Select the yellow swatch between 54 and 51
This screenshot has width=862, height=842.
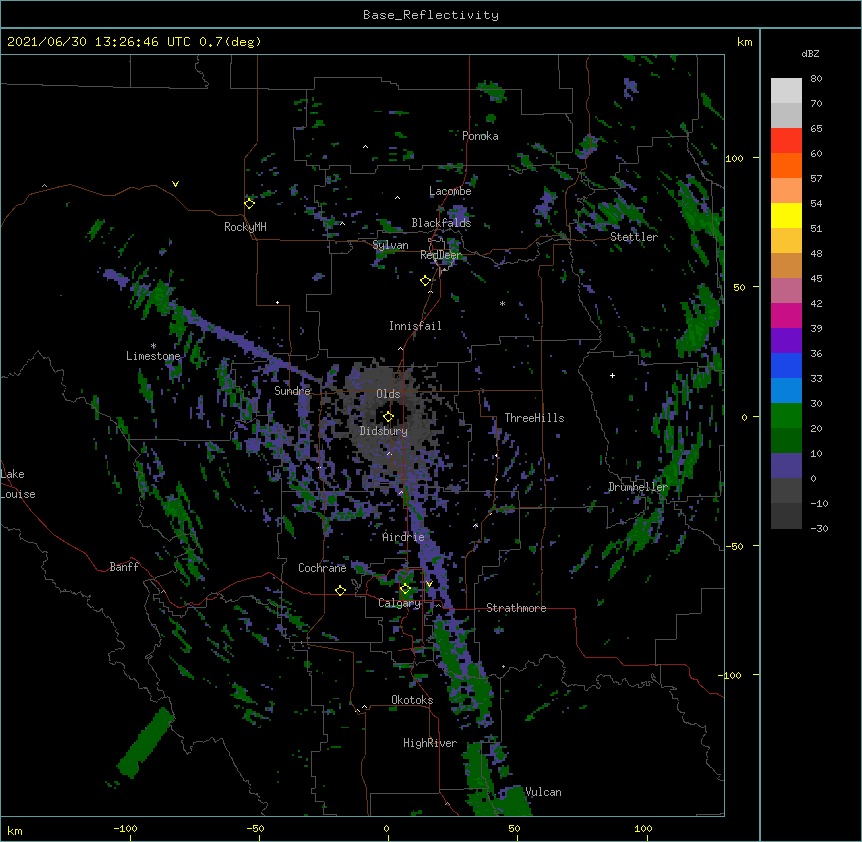786,215
